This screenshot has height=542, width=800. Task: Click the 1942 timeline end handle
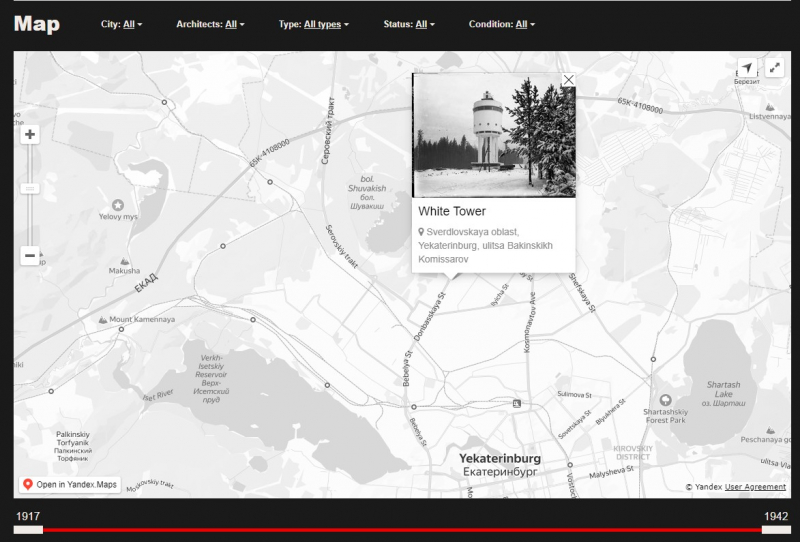pos(775,529)
